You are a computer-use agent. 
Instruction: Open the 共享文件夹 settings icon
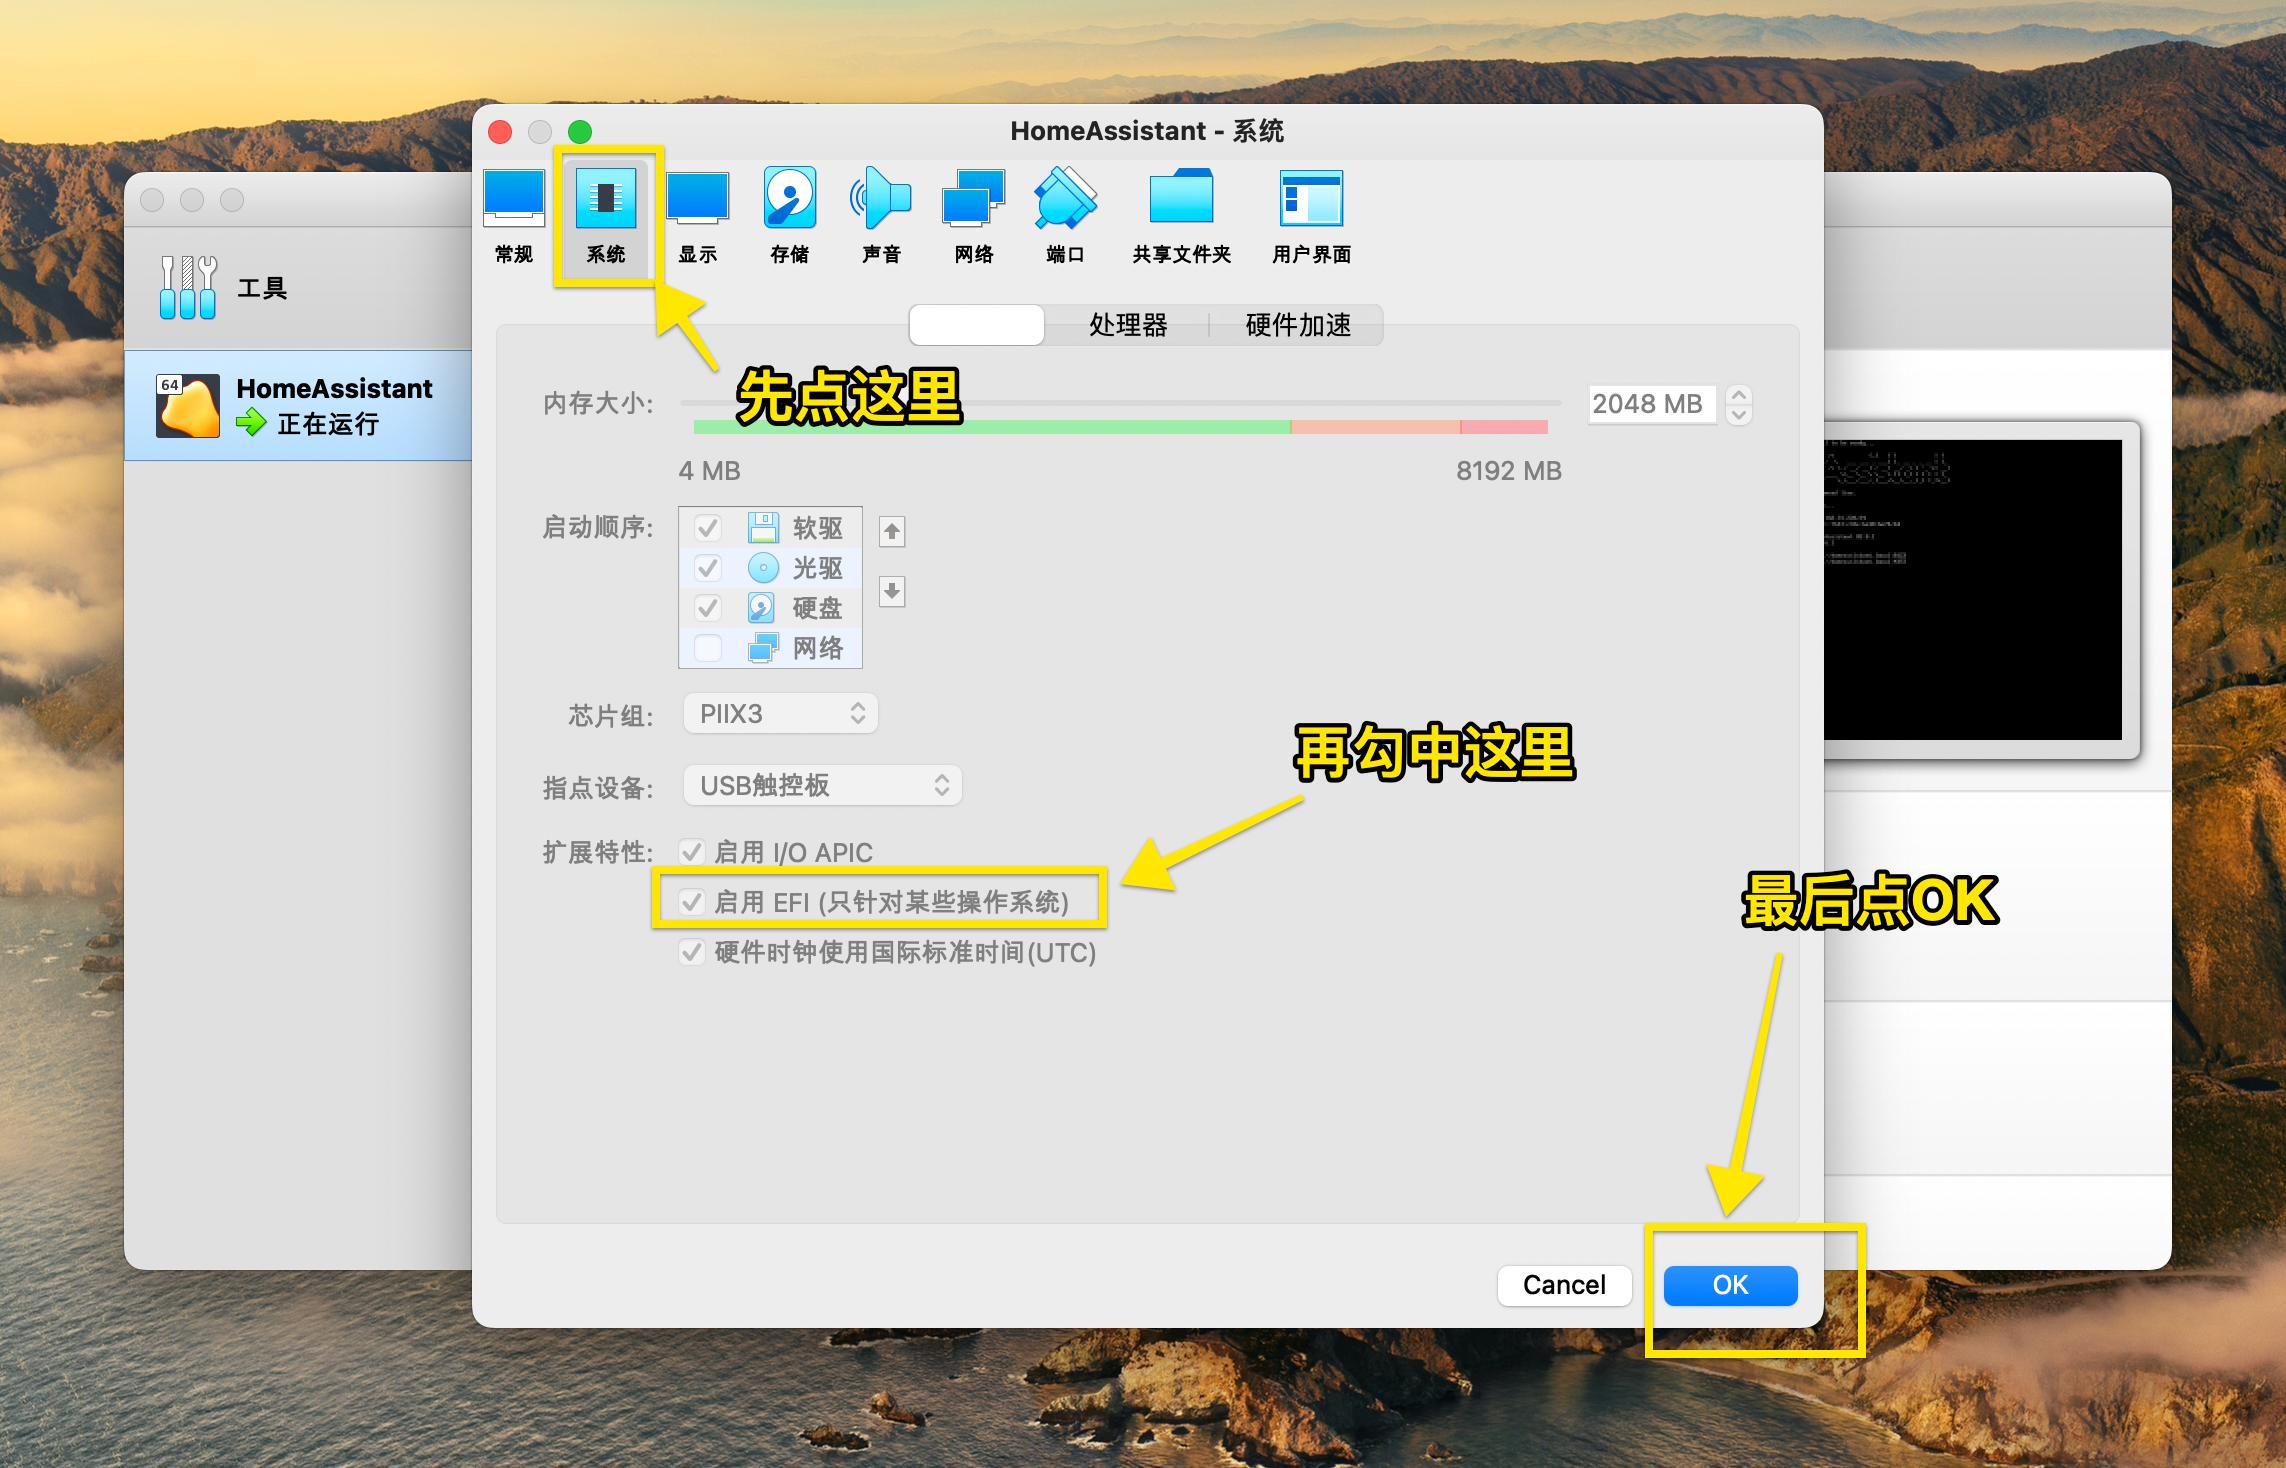(x=1181, y=215)
